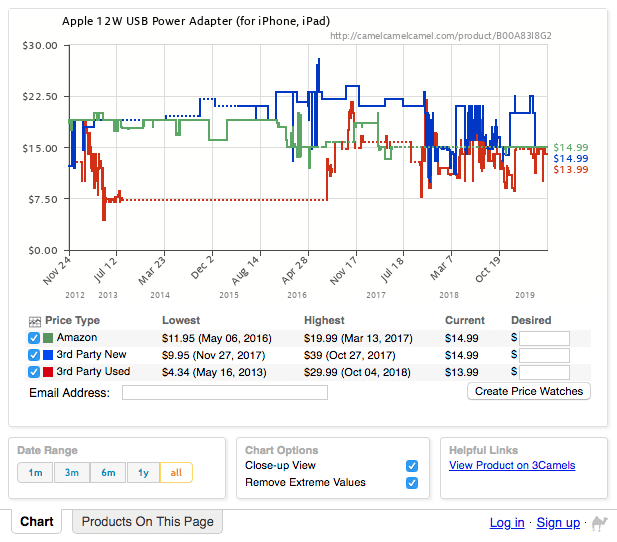
Task: Click the $29.99 (Oct 04, 2018) cell
Action: (357, 372)
